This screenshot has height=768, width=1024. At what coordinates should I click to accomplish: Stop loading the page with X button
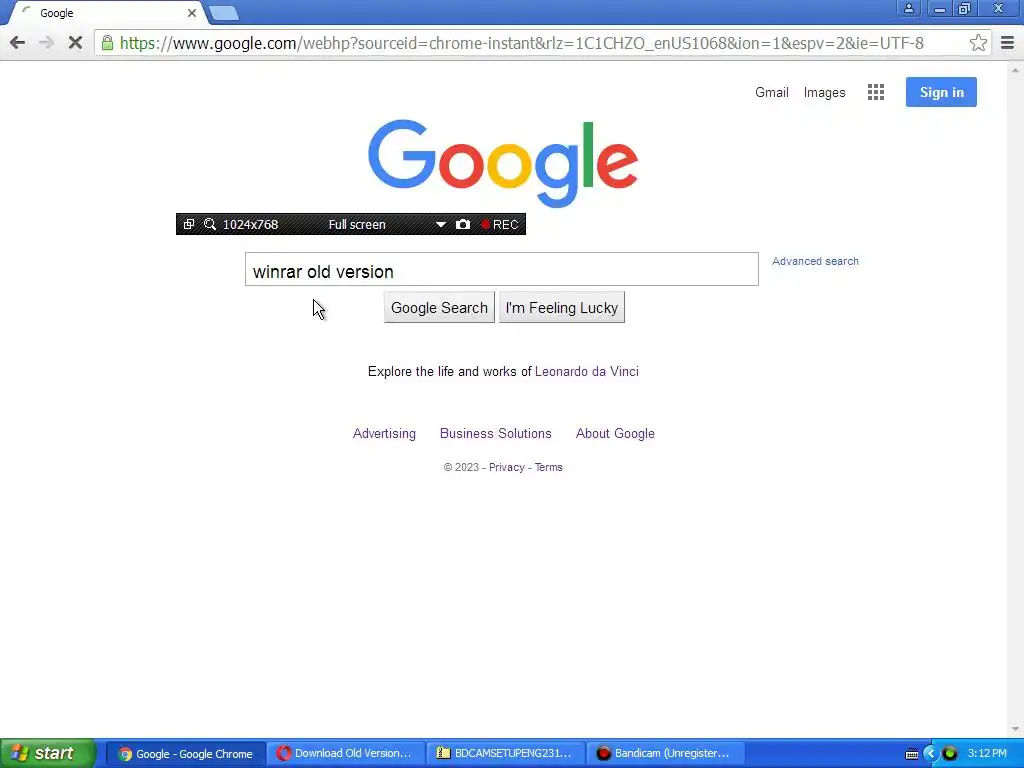tap(75, 43)
